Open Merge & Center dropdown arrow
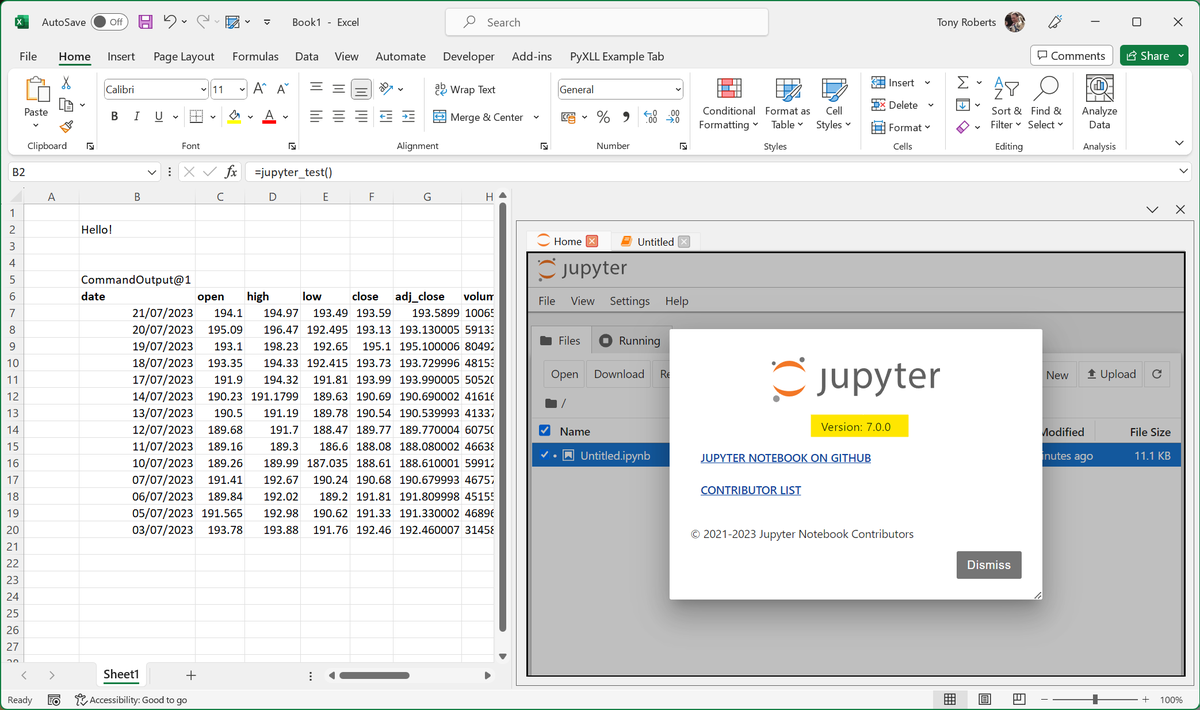This screenshot has height=710, width=1200. (x=536, y=117)
